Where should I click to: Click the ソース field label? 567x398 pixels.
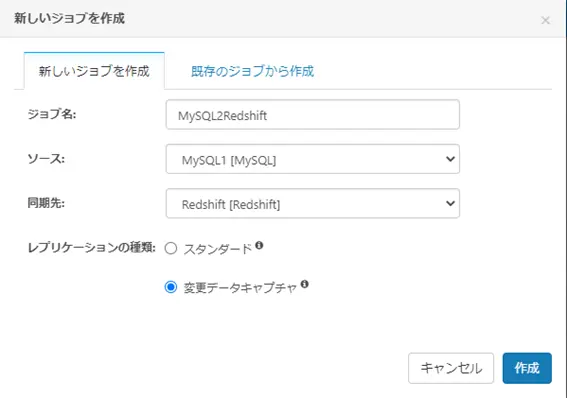click(x=46, y=159)
